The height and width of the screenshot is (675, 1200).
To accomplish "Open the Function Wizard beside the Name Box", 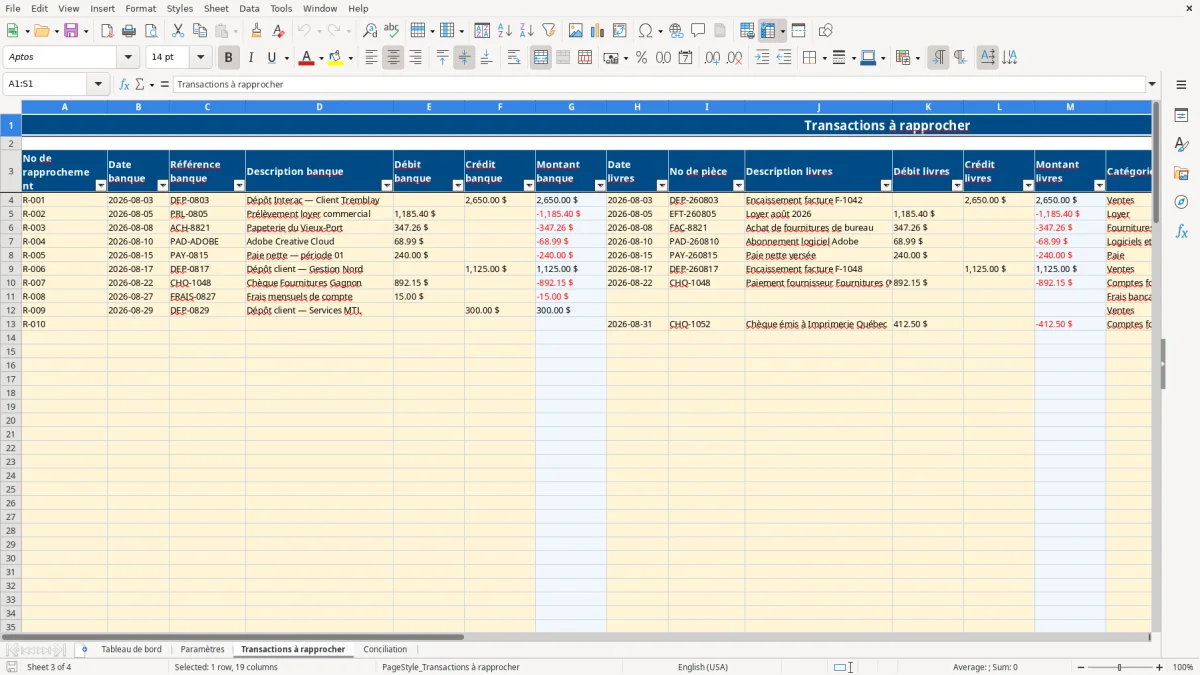I will pos(124,85).
